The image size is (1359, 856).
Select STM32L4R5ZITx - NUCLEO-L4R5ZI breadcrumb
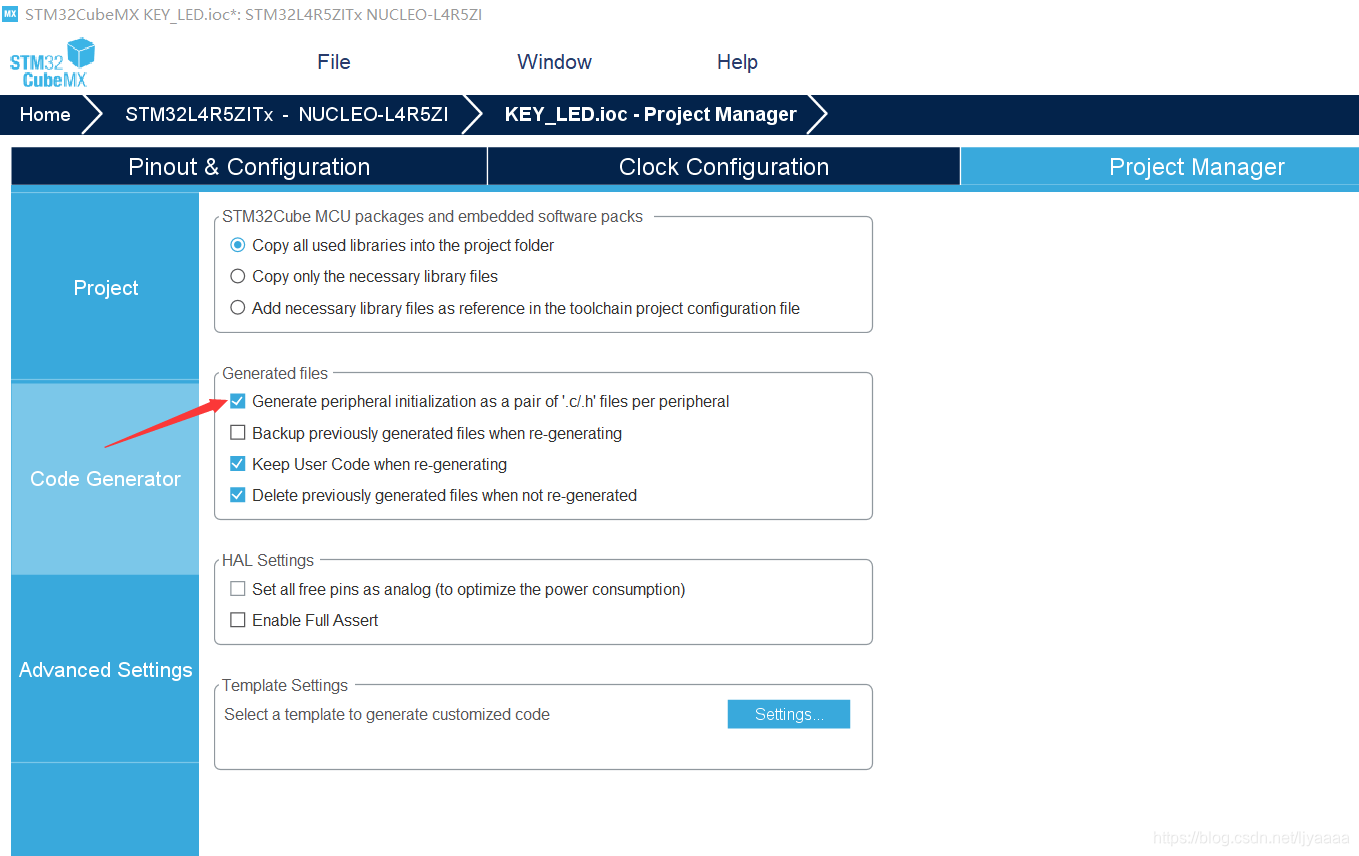[x=286, y=114]
